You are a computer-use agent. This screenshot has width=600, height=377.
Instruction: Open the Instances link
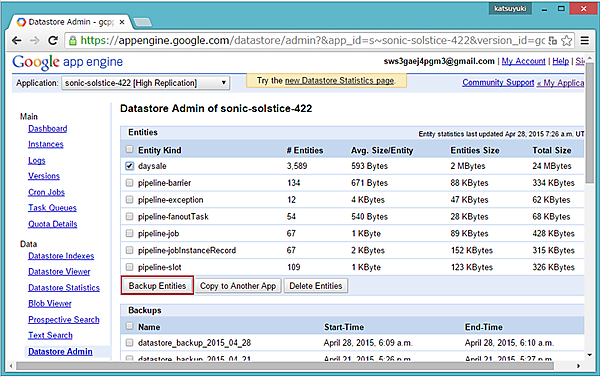(x=46, y=145)
